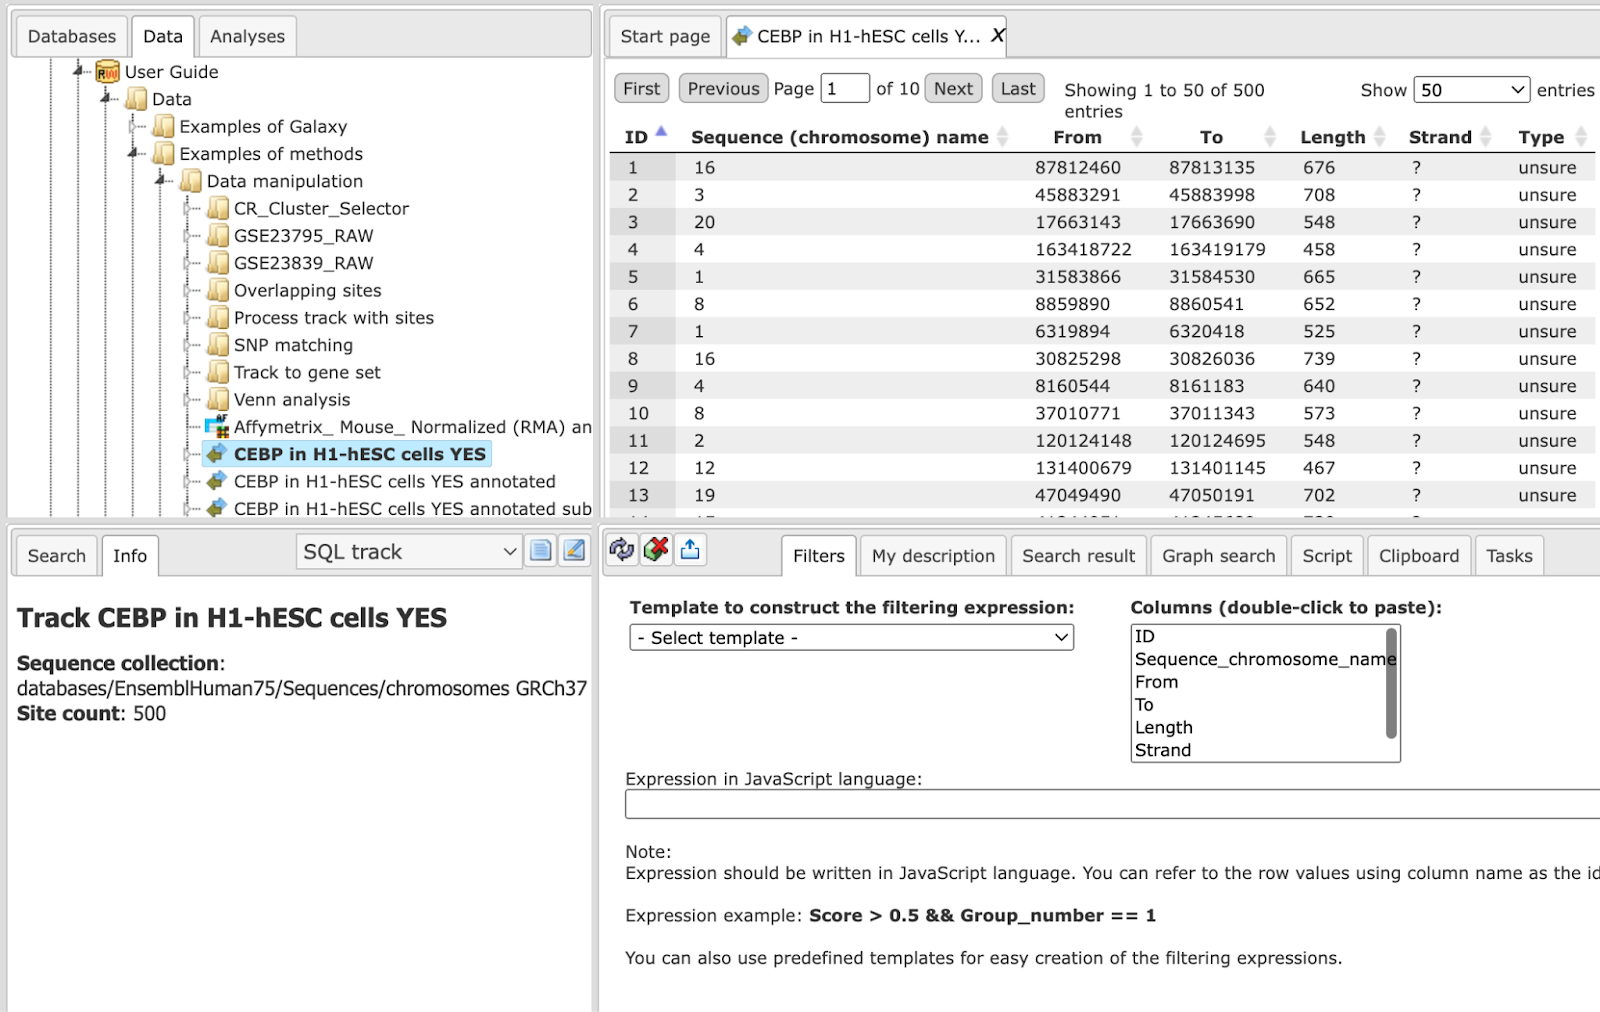1600x1012 pixels.
Task: Click the export upload arrow icon
Action: click(690, 549)
